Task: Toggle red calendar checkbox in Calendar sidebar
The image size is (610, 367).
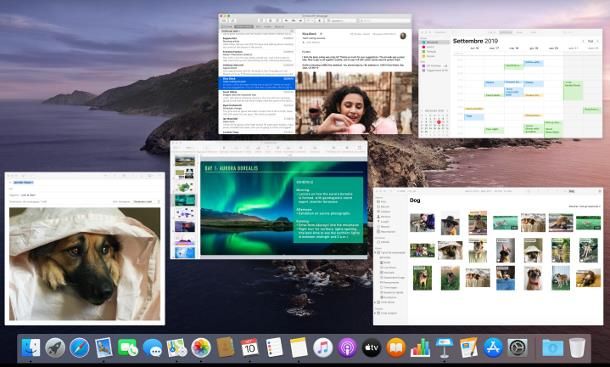Action: click(x=424, y=47)
